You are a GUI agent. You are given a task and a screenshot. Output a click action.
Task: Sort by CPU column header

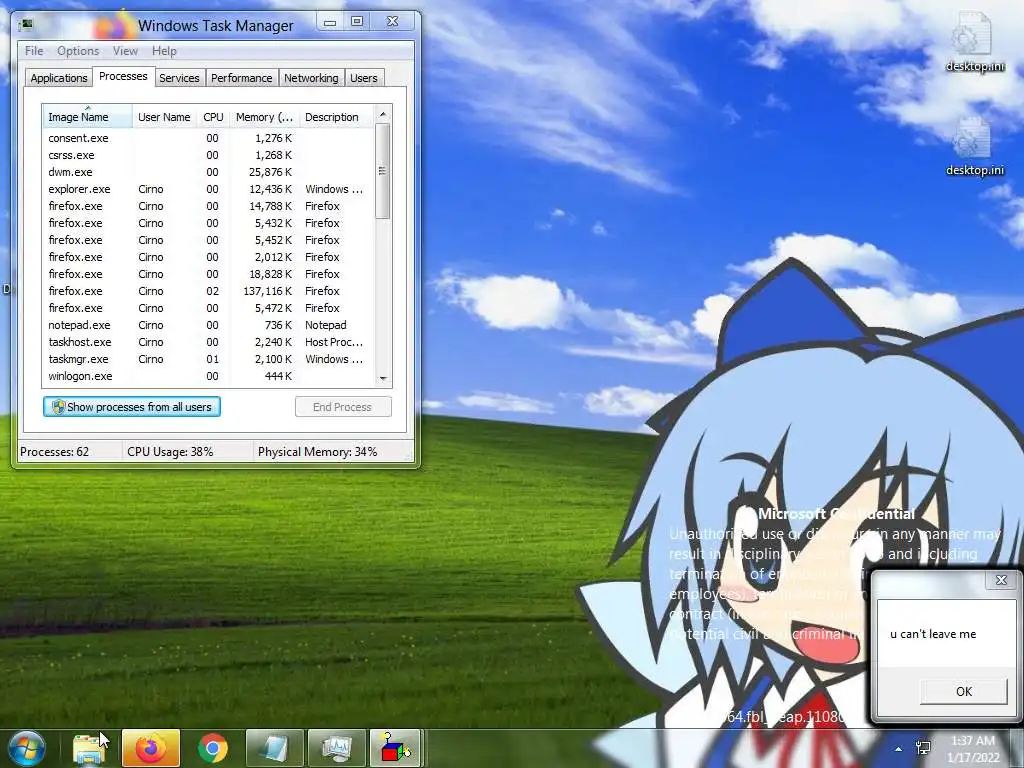pyautogui.click(x=213, y=117)
